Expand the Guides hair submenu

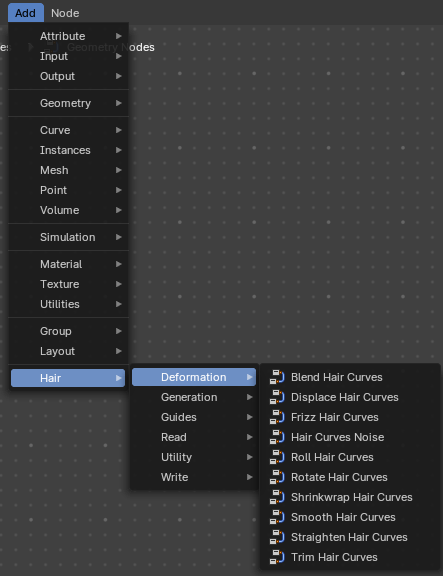point(194,417)
